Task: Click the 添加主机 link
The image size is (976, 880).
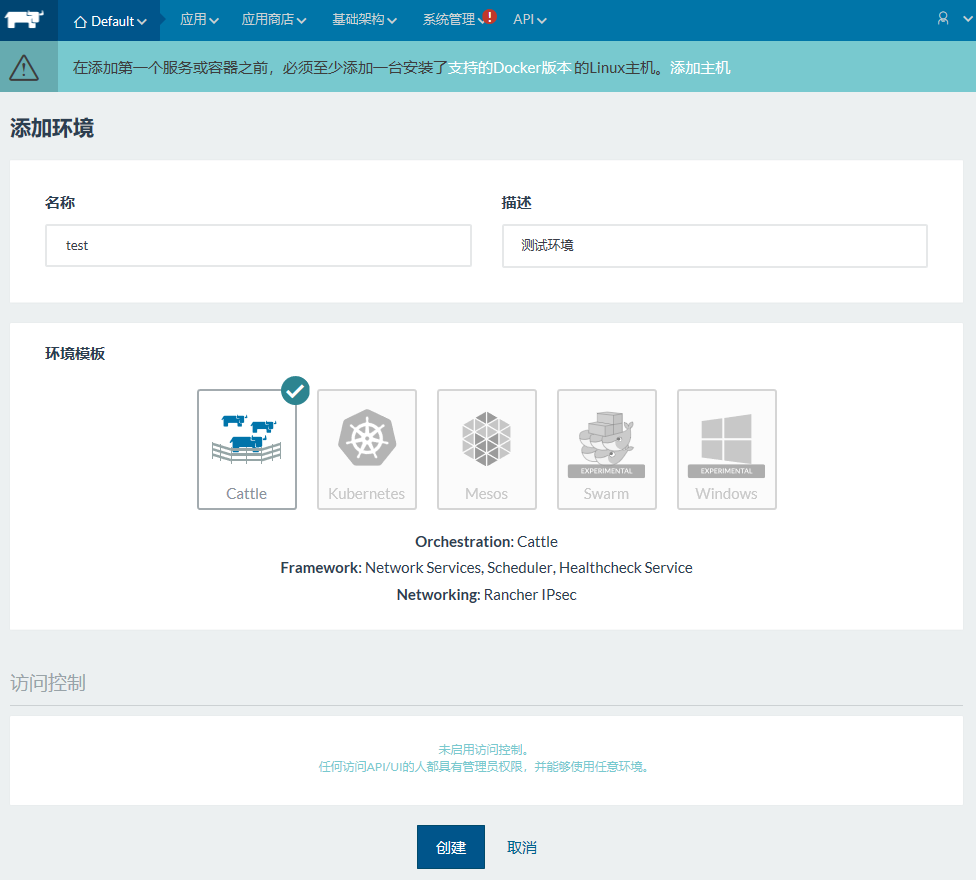Action: click(700, 67)
